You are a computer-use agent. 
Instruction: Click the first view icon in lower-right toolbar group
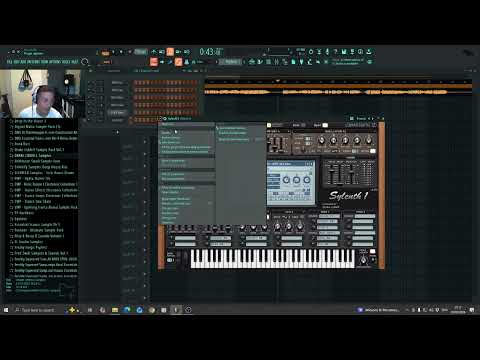click(252, 62)
